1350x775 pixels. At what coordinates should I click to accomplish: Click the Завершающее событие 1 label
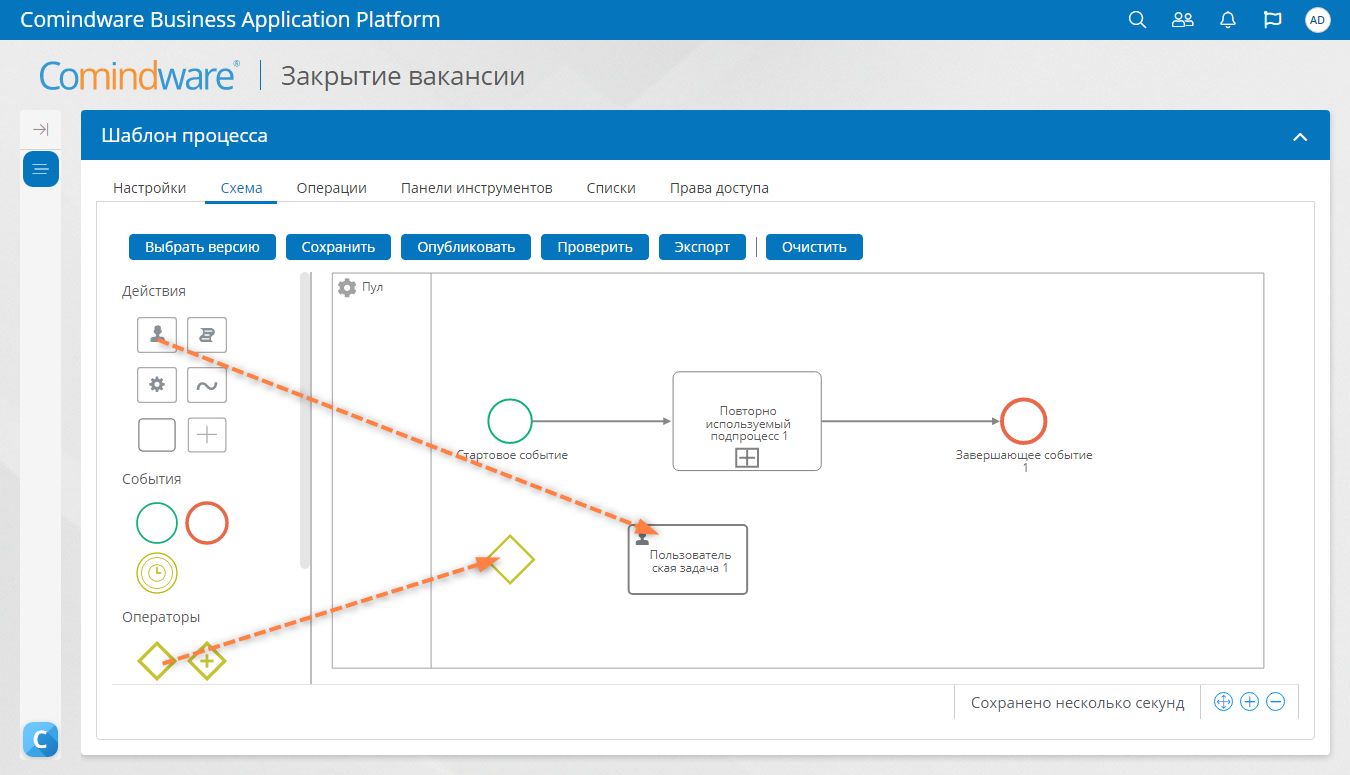[x=1024, y=461]
